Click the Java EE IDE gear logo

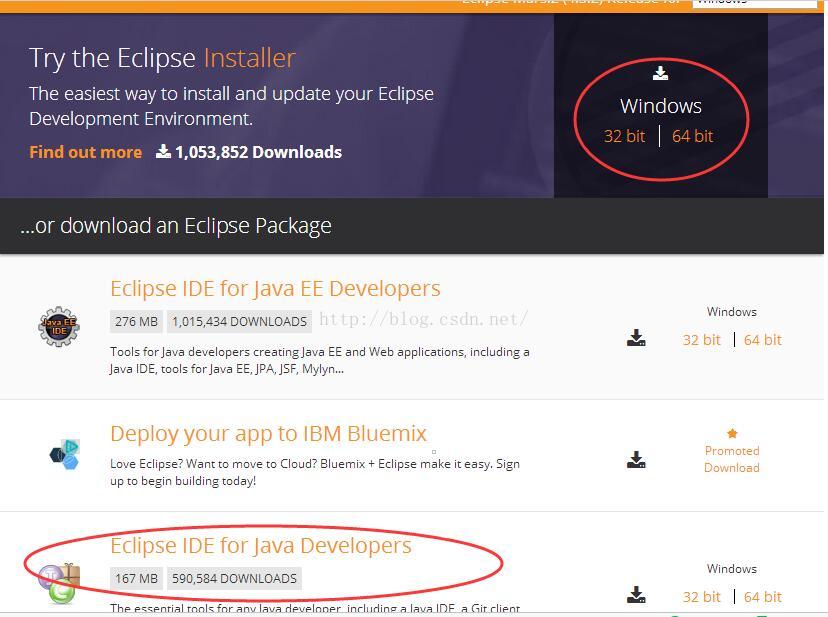59,326
